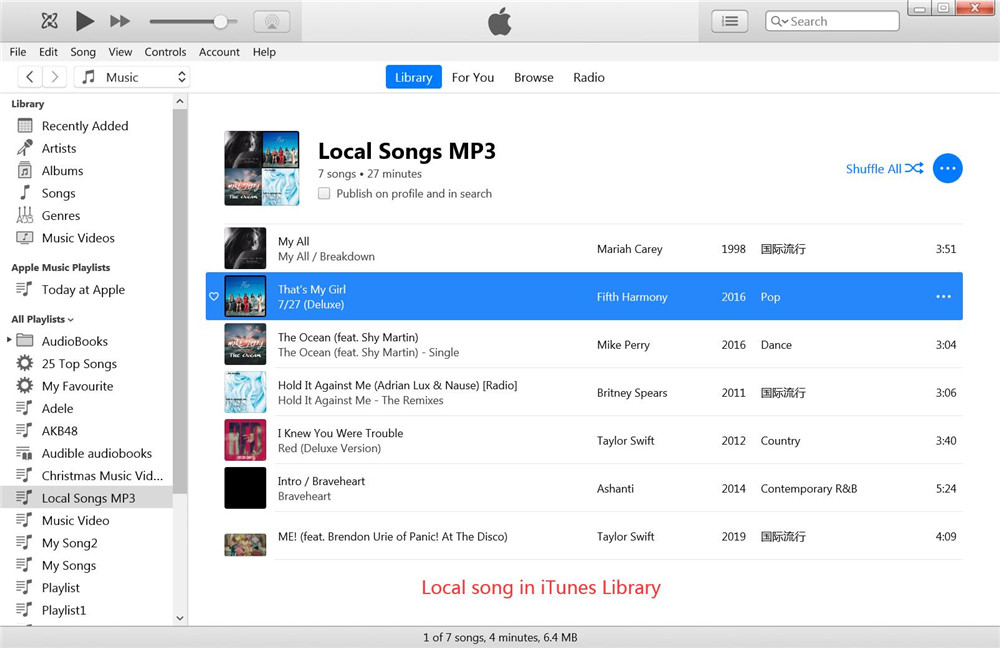This screenshot has height=648, width=1000.
Task: Open the blue playlist more-options circle button
Action: click(948, 168)
